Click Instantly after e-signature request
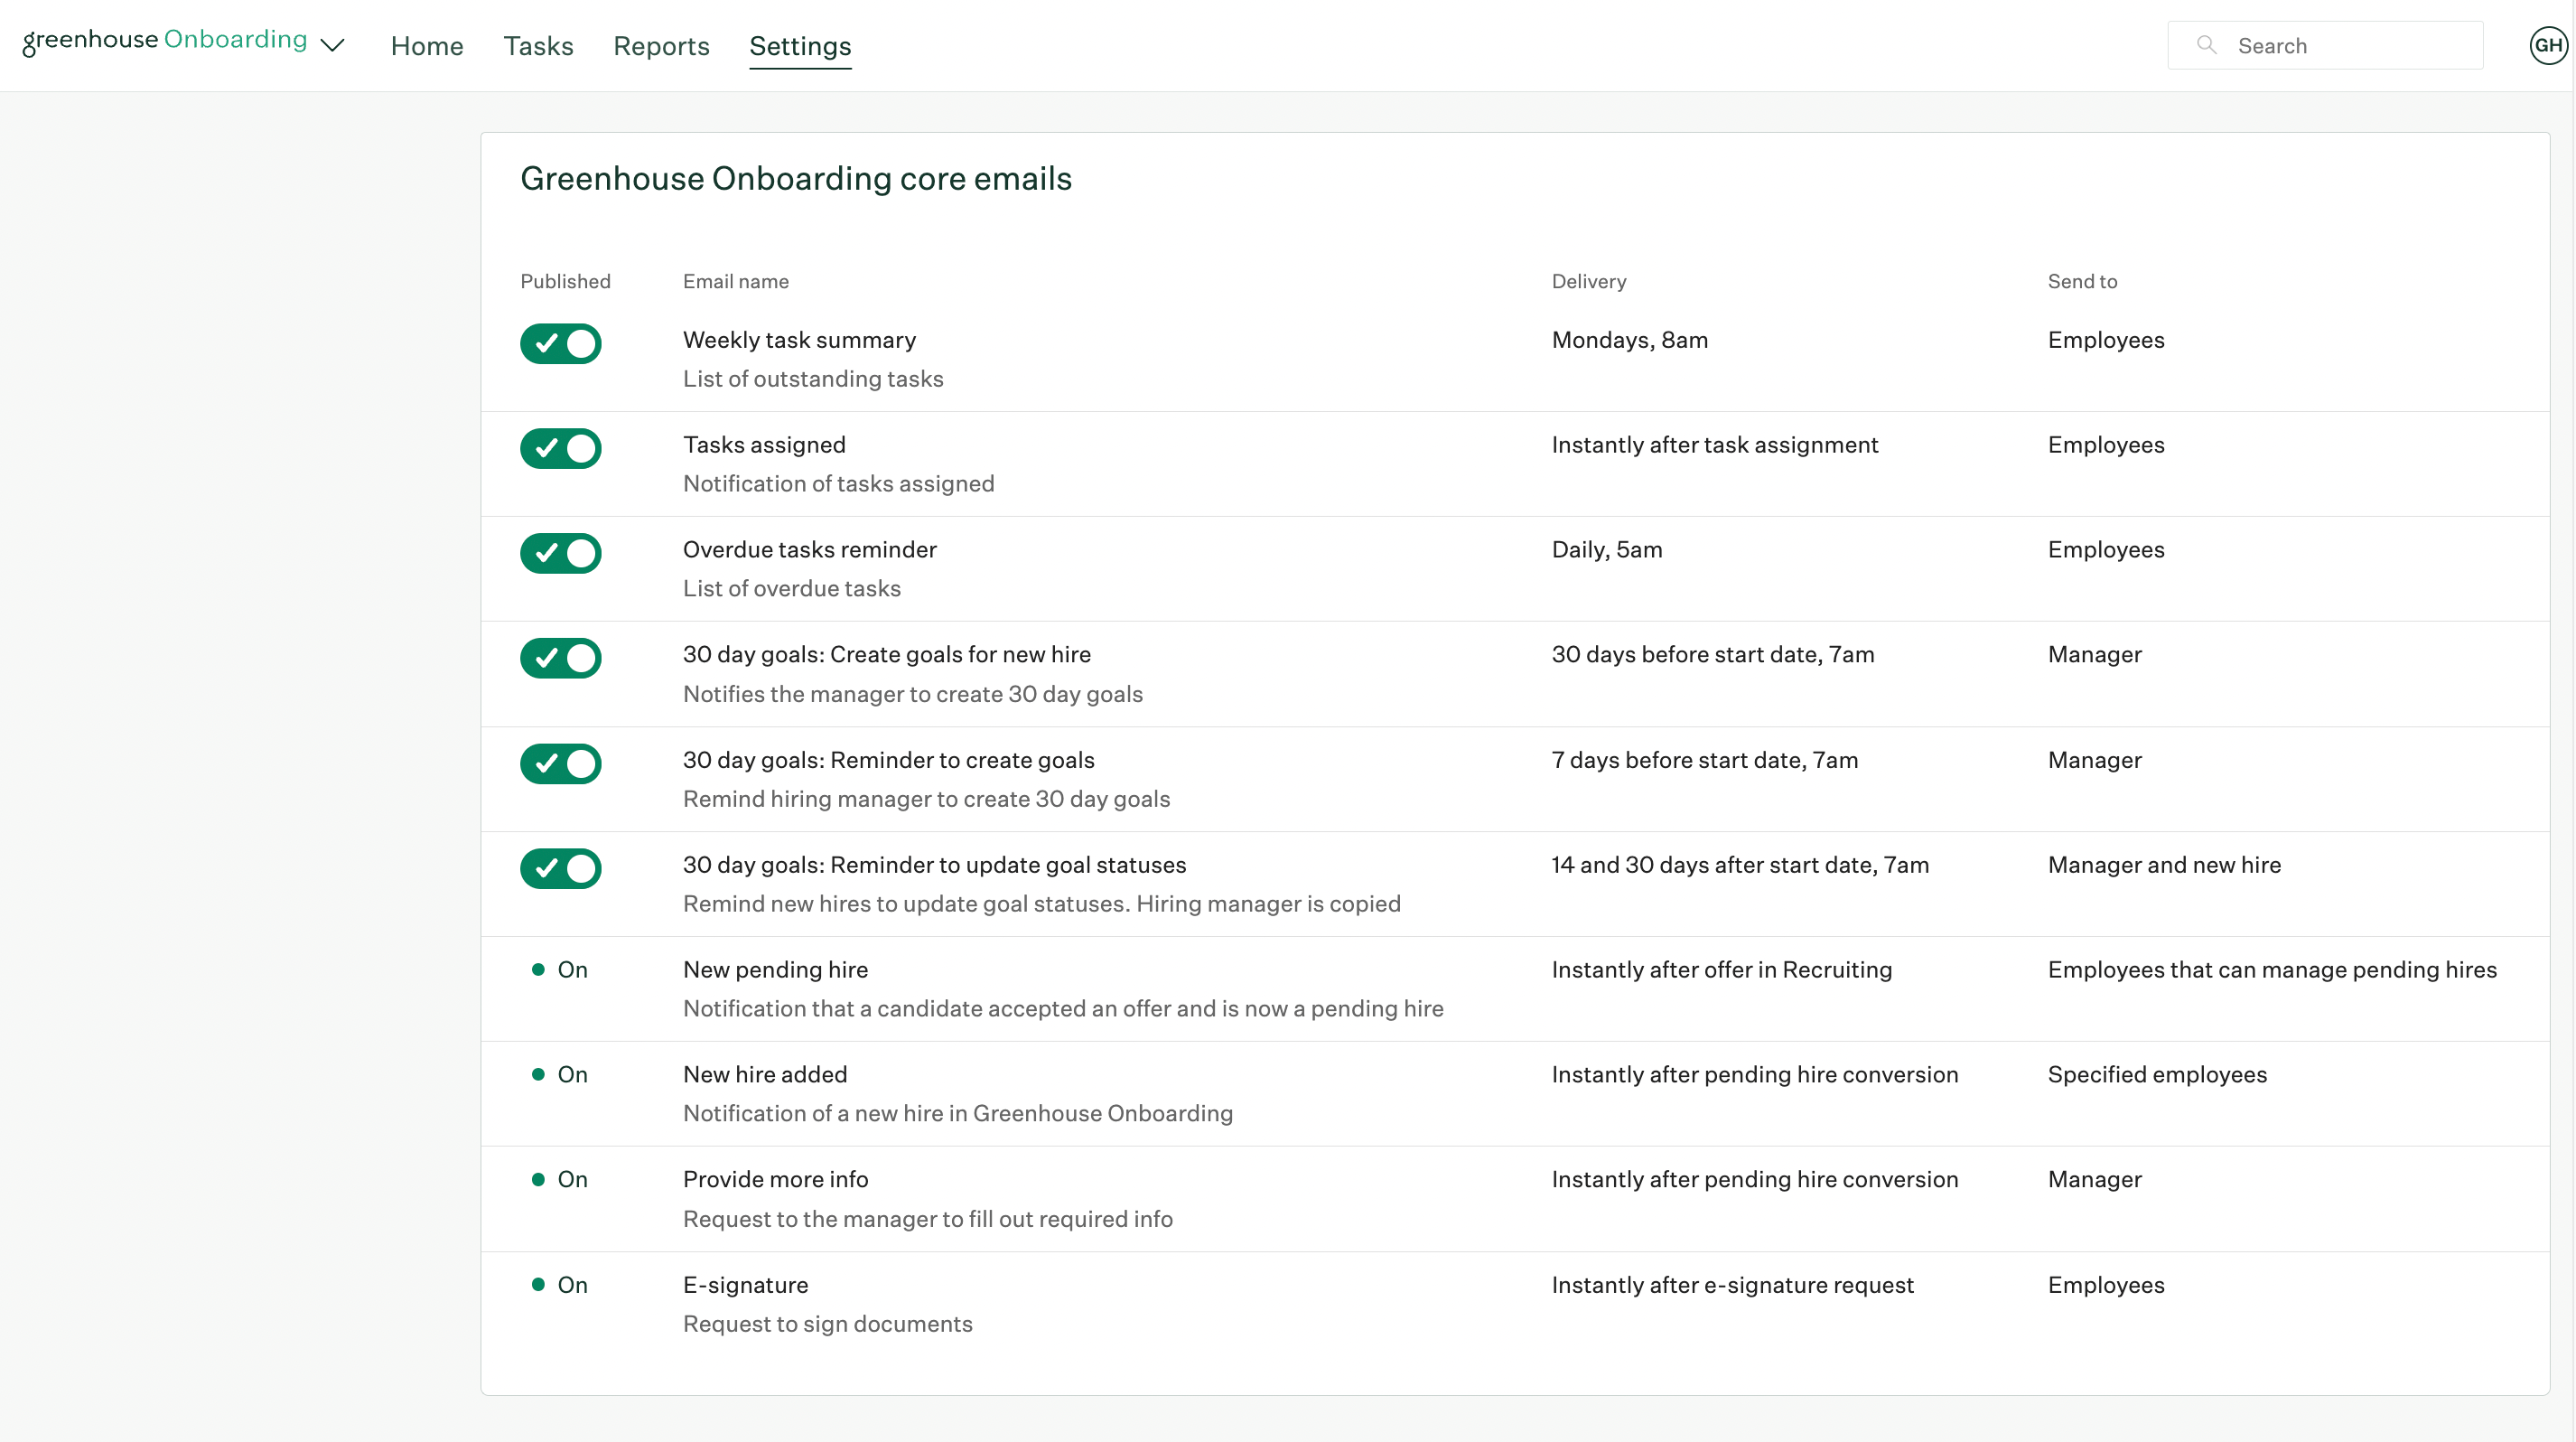The image size is (2576, 1442). tap(1732, 1285)
